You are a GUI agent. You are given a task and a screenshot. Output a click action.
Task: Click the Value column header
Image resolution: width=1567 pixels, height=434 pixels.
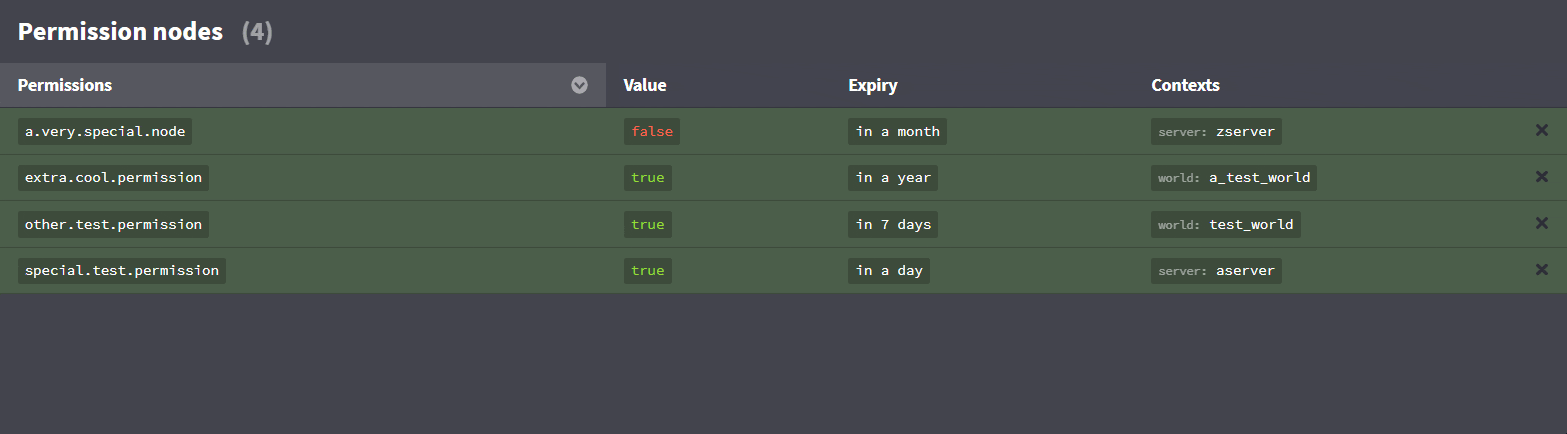[x=645, y=85]
